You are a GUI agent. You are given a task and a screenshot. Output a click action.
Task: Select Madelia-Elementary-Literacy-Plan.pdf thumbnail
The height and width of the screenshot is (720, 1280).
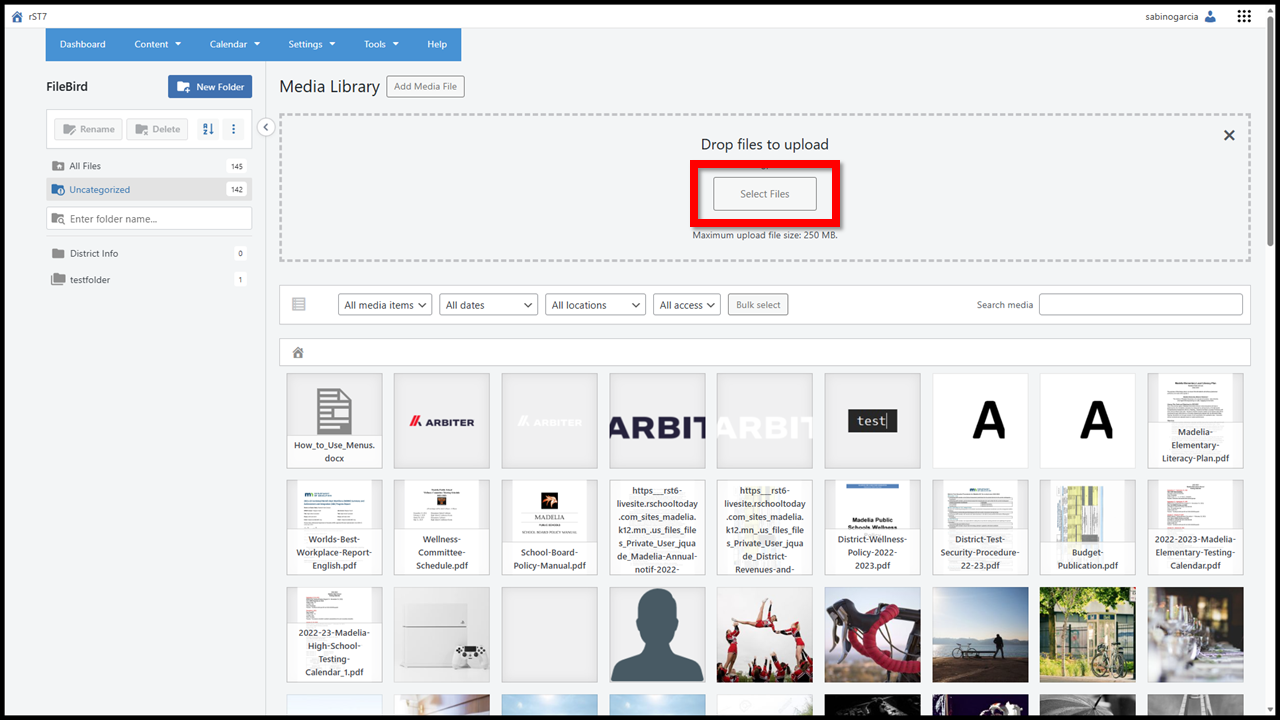tap(1195, 421)
